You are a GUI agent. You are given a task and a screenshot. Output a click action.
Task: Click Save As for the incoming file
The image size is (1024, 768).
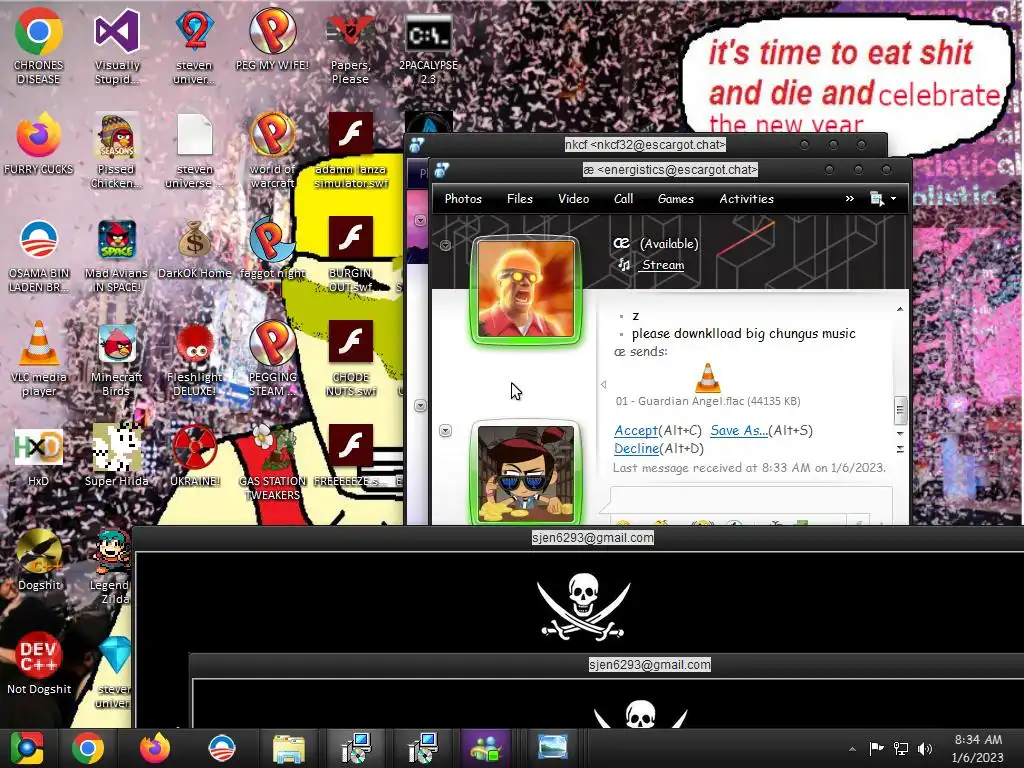(x=739, y=430)
